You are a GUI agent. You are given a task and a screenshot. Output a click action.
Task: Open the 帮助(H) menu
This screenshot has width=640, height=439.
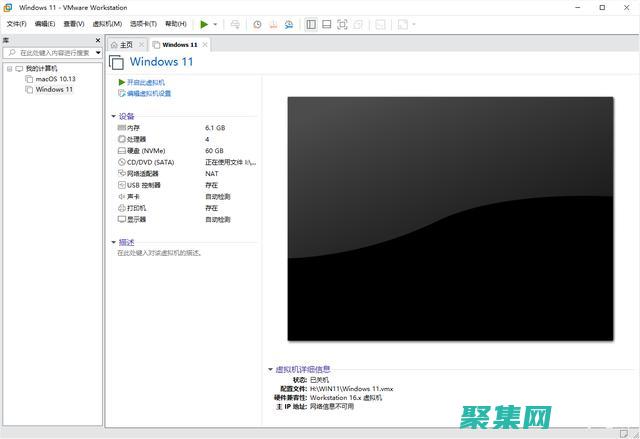(x=176, y=24)
